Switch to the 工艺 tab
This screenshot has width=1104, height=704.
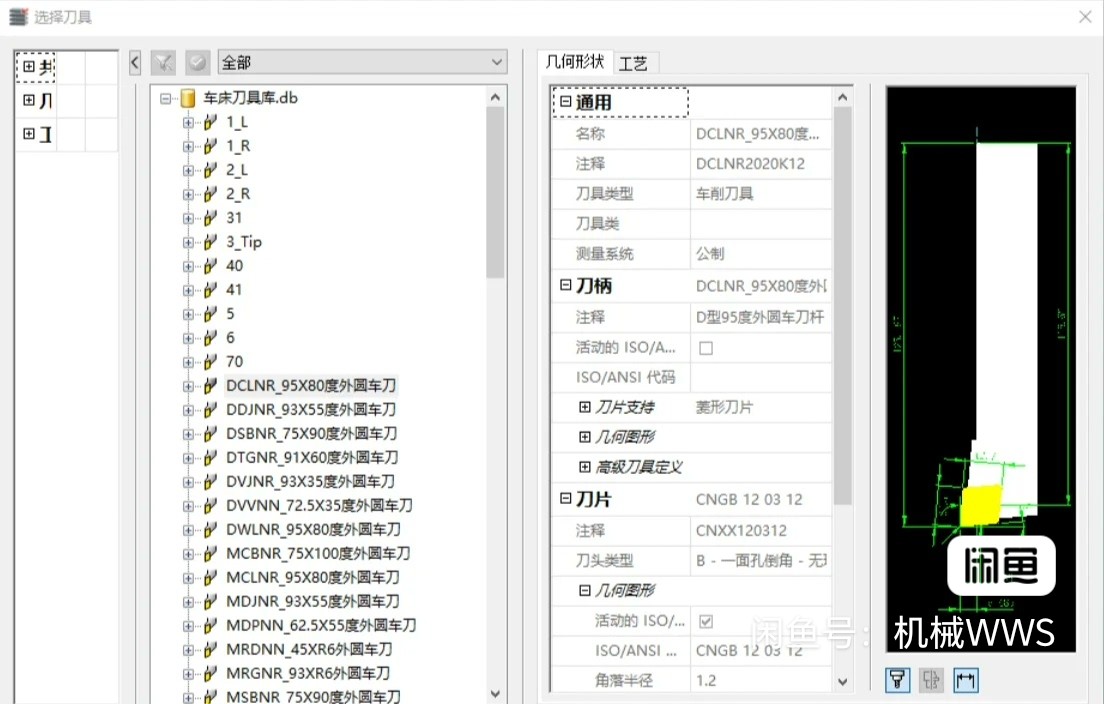pos(634,62)
